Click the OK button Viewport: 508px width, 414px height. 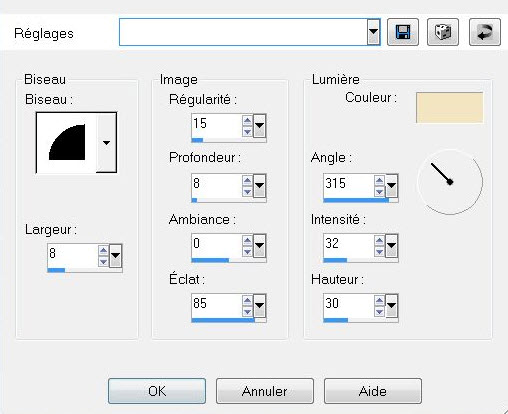pos(157,391)
